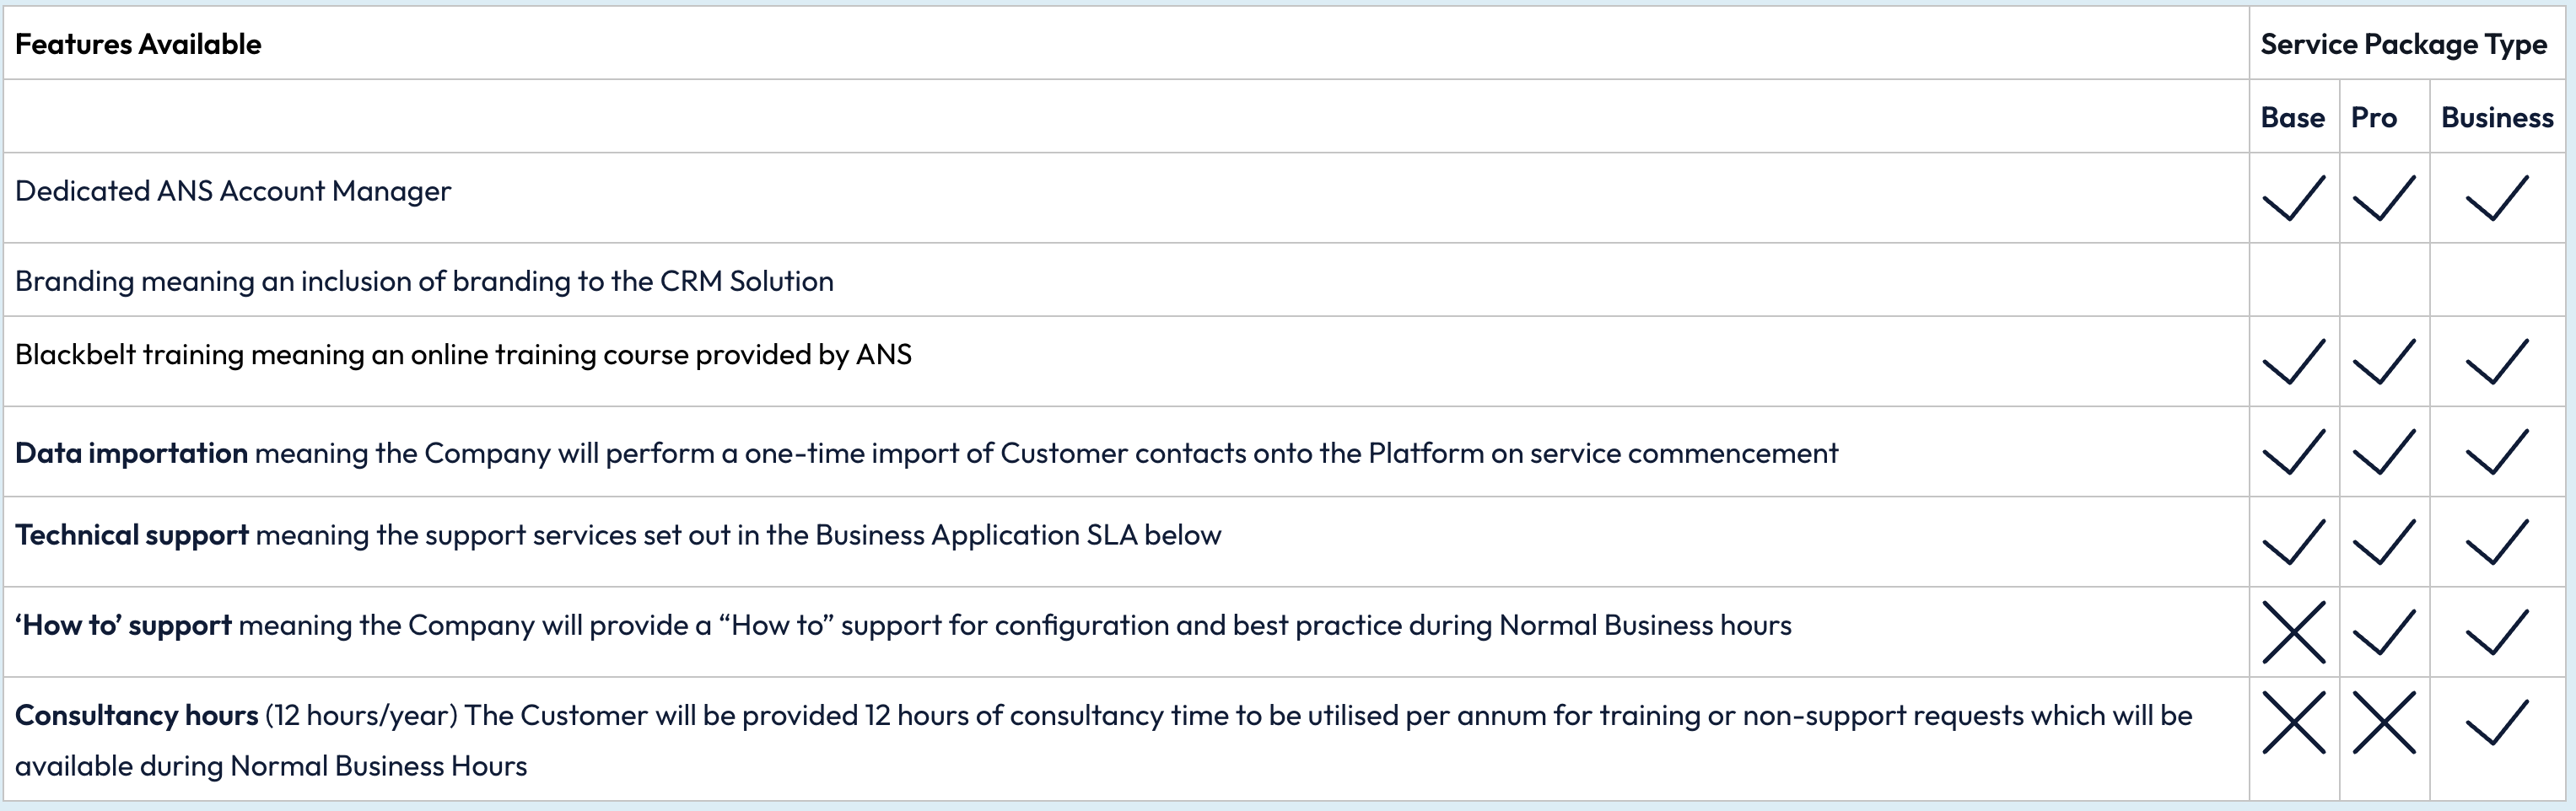Click the Business checkmark for Data importation
This screenshot has width=2576, height=811.
click(x=2497, y=452)
